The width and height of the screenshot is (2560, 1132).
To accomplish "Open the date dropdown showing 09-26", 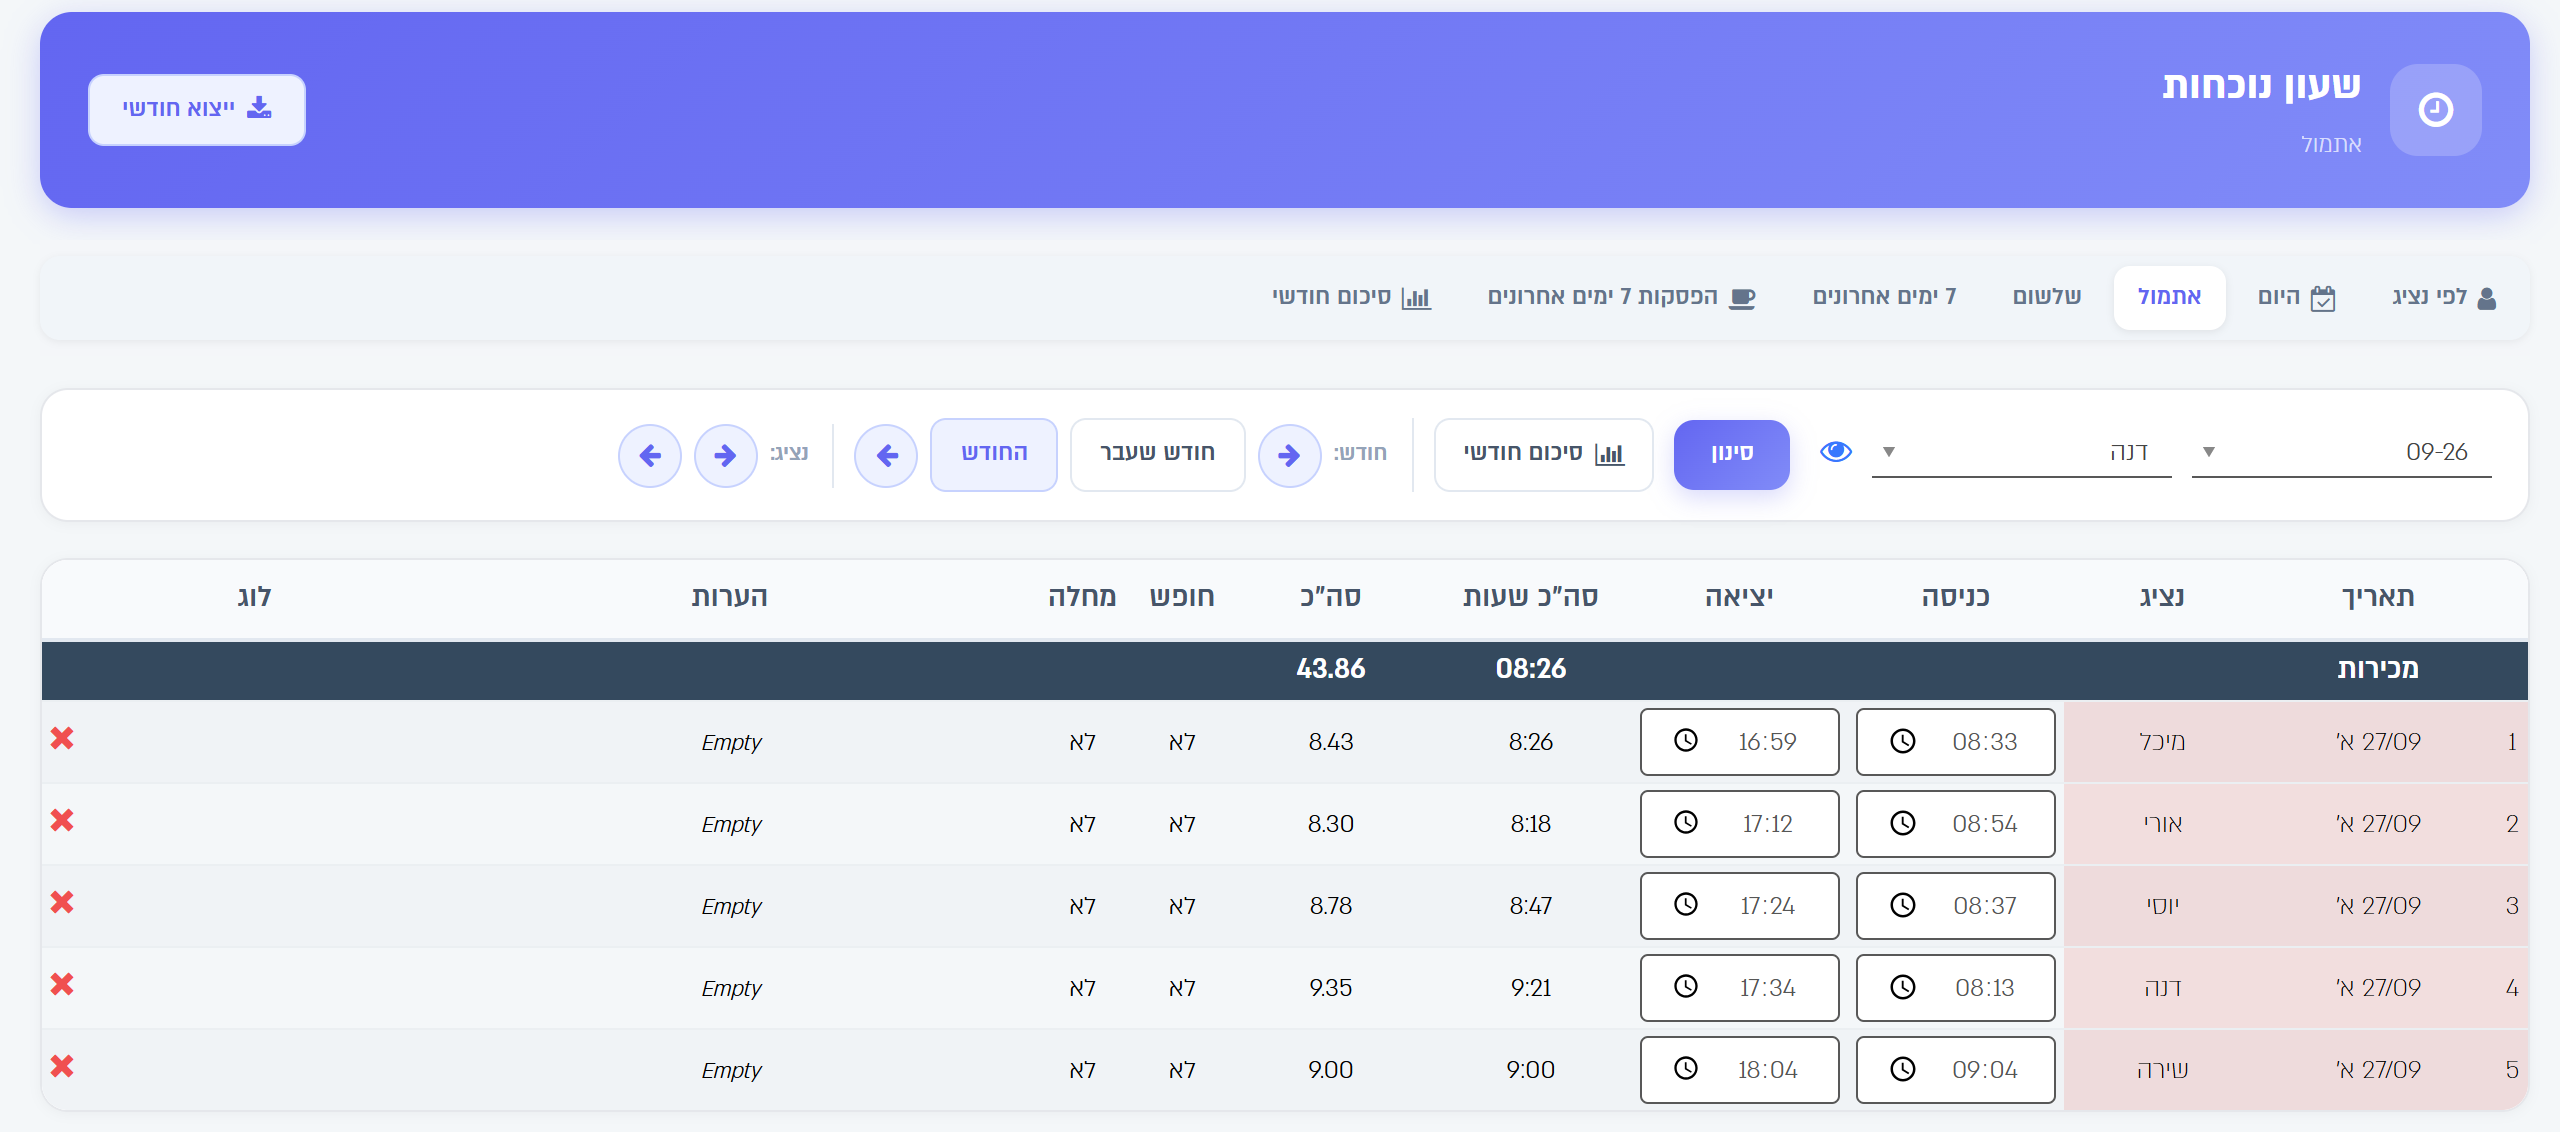I will pyautogui.click(x=2341, y=452).
